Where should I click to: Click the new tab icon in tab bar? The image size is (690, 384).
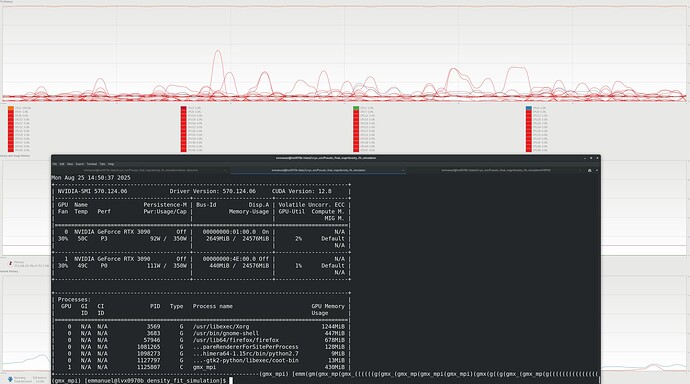pyautogui.click(x=589, y=170)
